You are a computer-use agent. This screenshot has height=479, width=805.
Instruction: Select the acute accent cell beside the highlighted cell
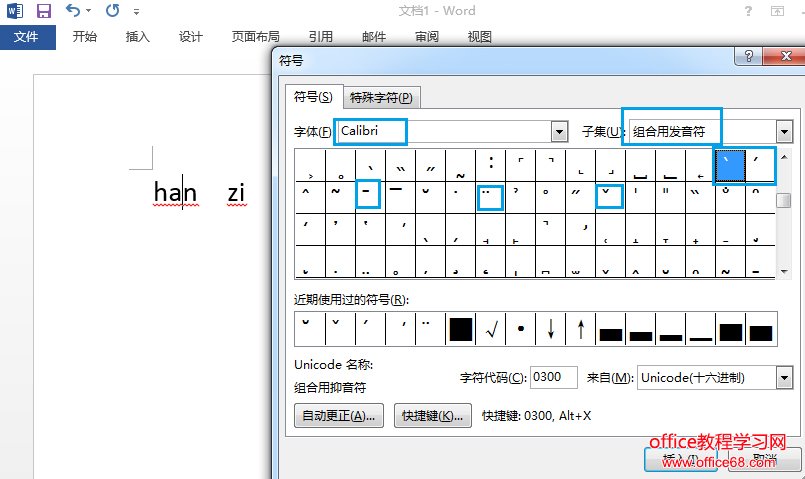(x=760, y=166)
